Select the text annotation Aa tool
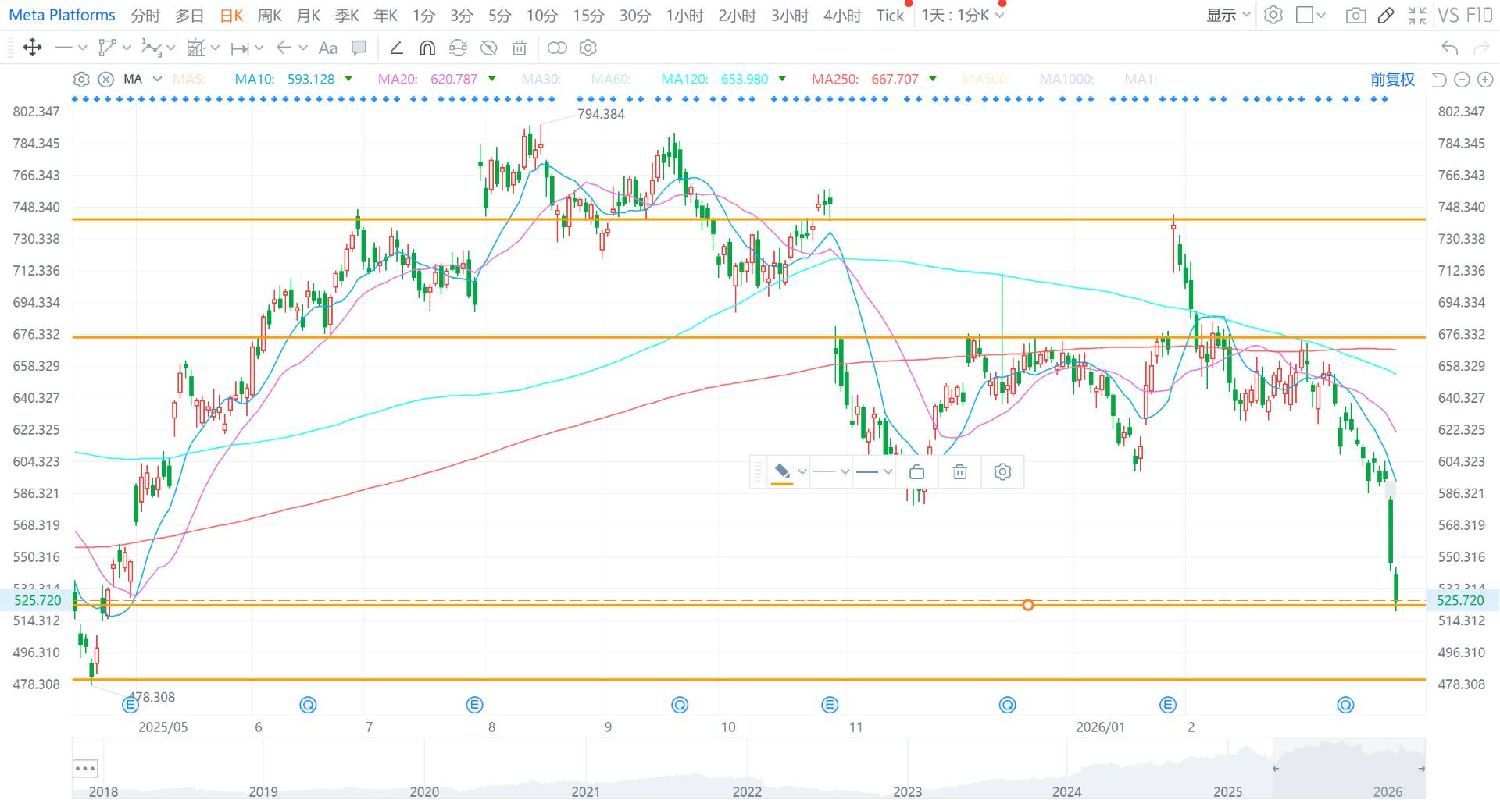The height and width of the screenshot is (807, 1500). pos(327,47)
